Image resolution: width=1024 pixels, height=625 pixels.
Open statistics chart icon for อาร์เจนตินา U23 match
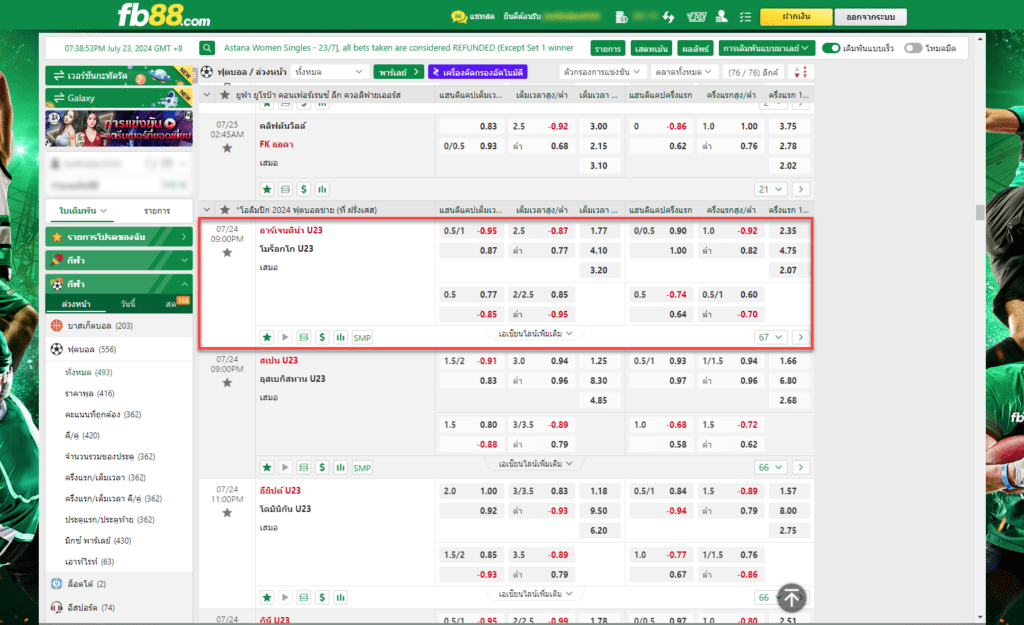340,337
